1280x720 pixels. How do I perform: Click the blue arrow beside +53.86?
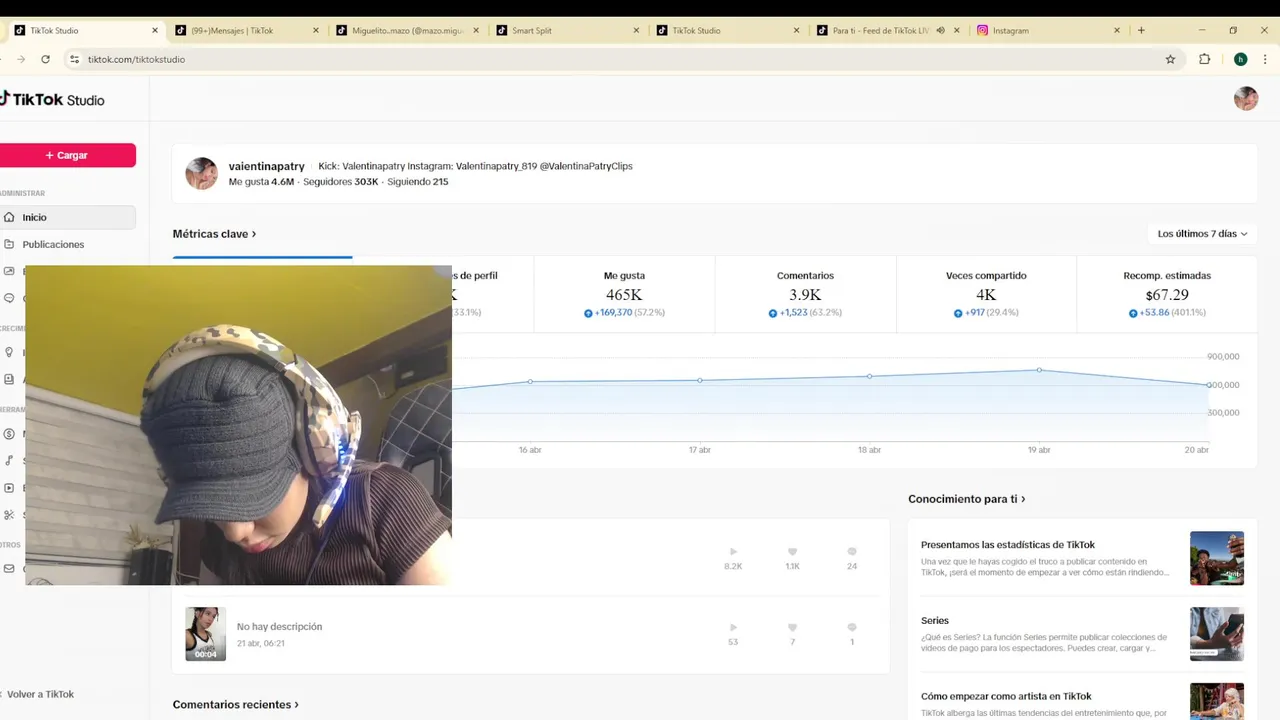1133,313
